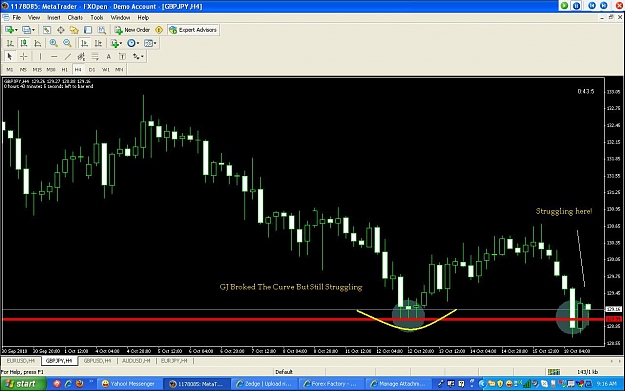Pick the horizontal line drawing tool
The width and height of the screenshot is (625, 391).
(x=54, y=57)
